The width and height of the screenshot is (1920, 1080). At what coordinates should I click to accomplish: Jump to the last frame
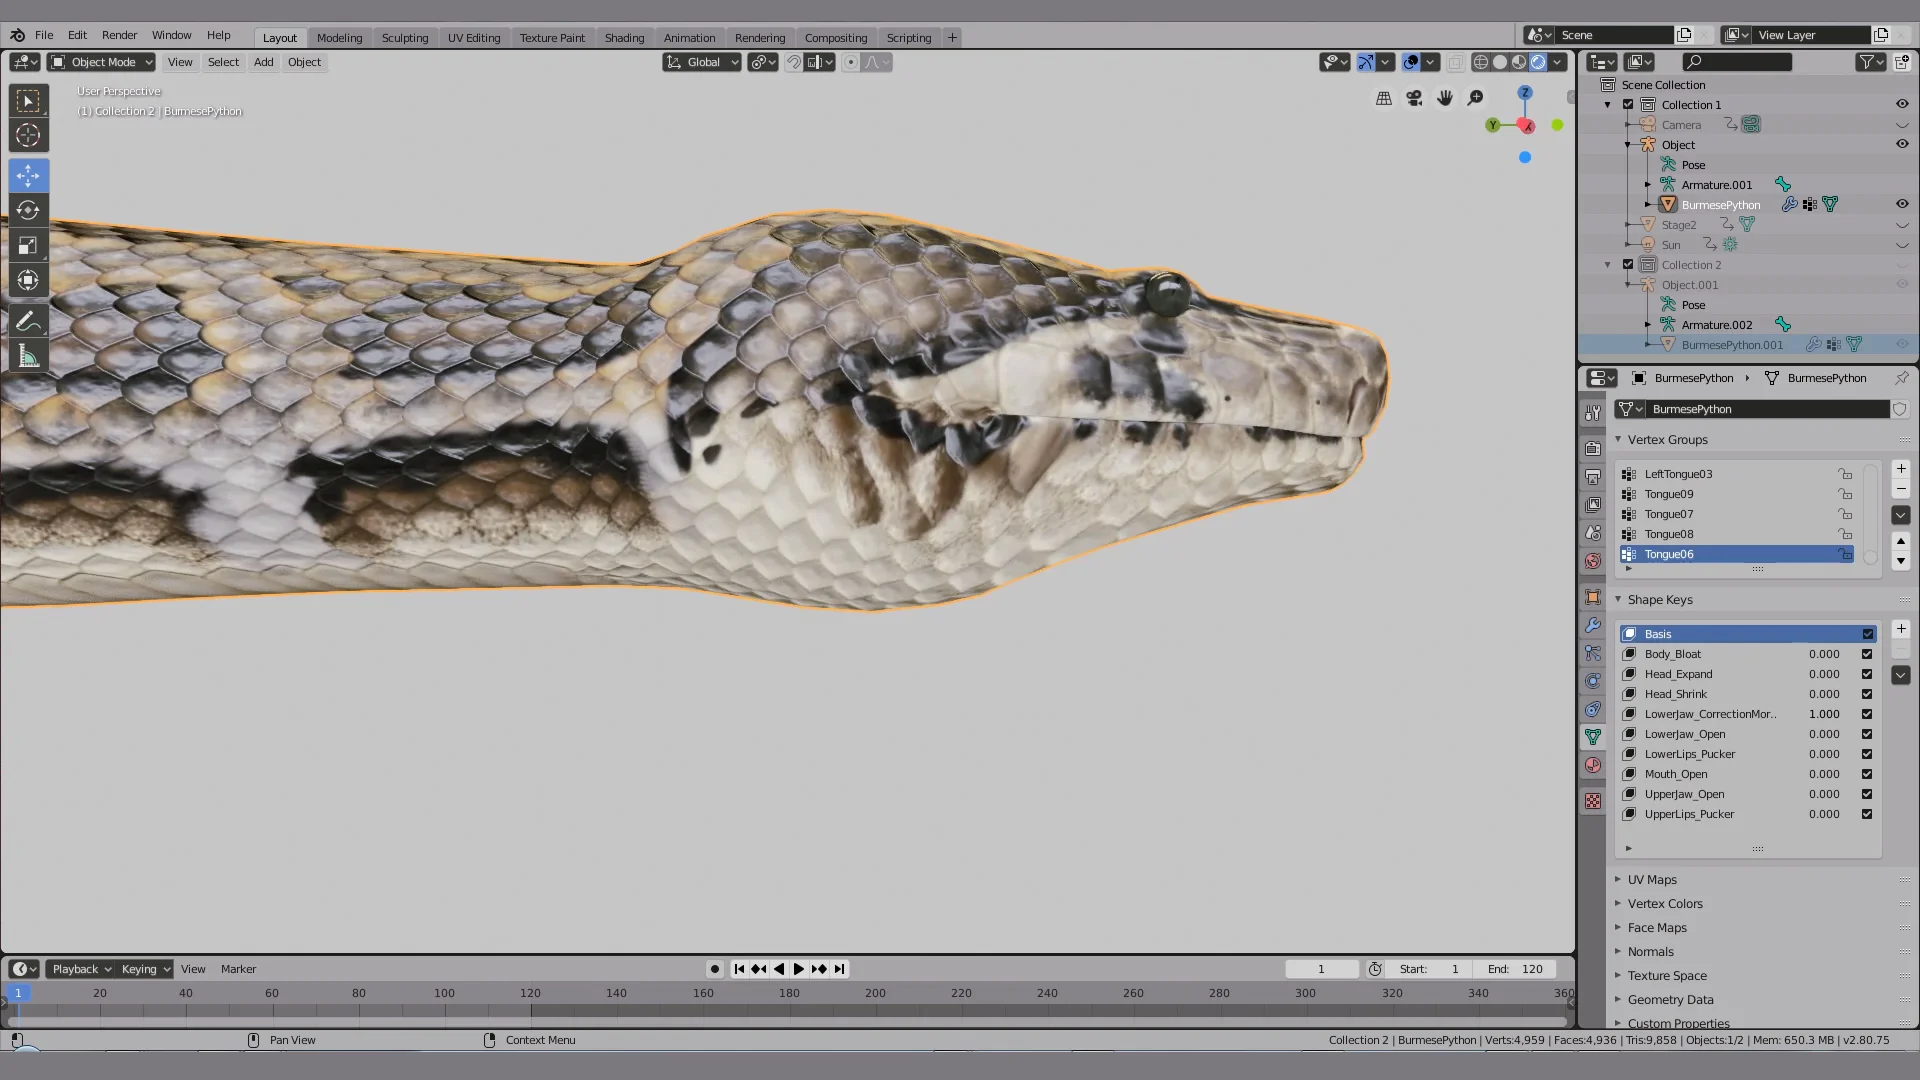(840, 969)
